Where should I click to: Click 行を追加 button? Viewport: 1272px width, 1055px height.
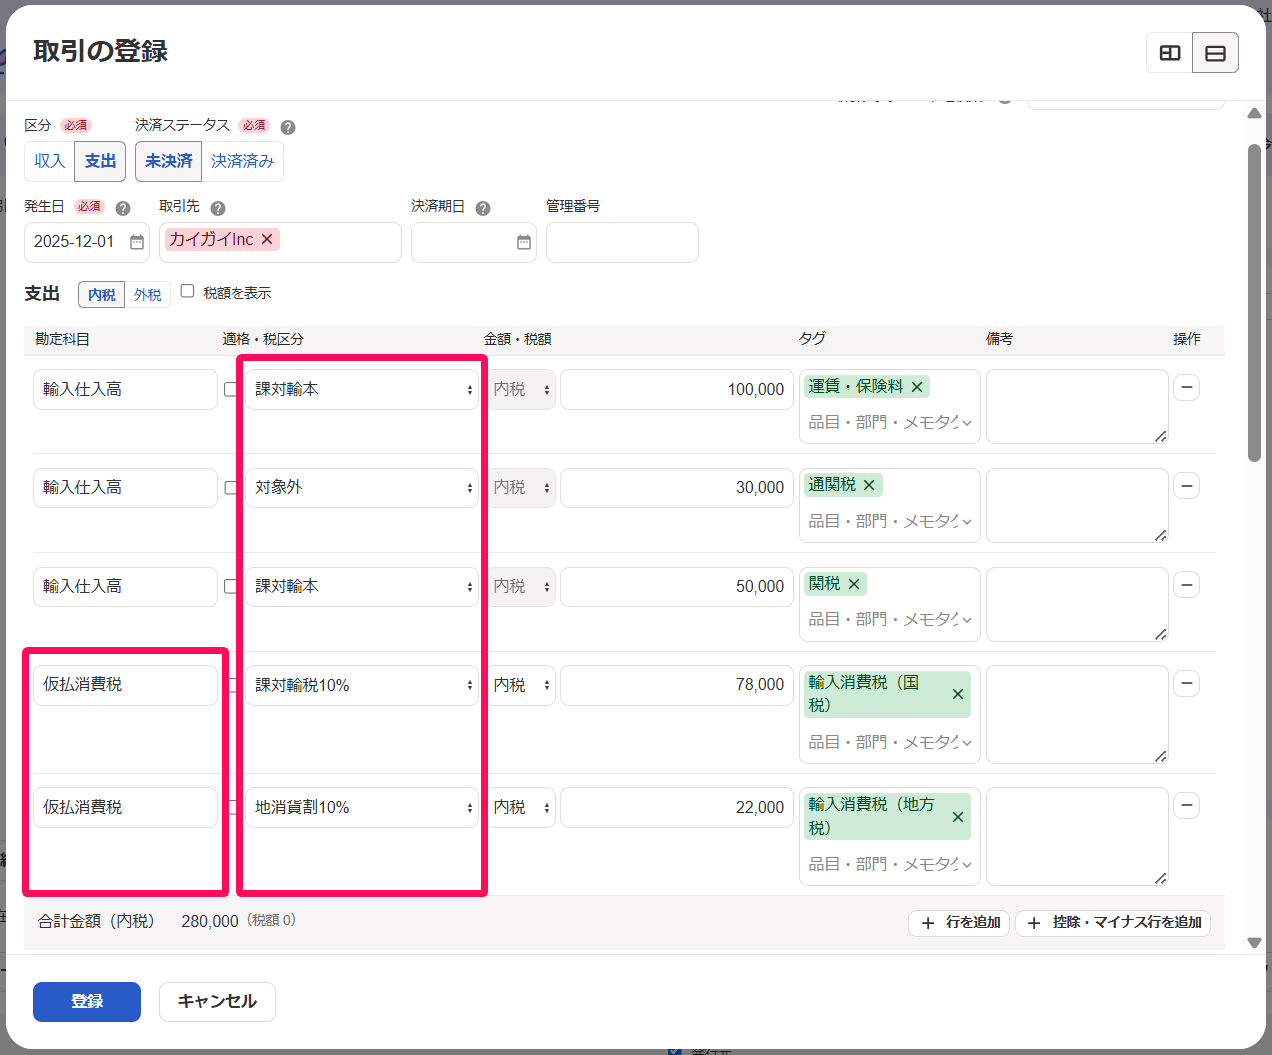point(960,922)
